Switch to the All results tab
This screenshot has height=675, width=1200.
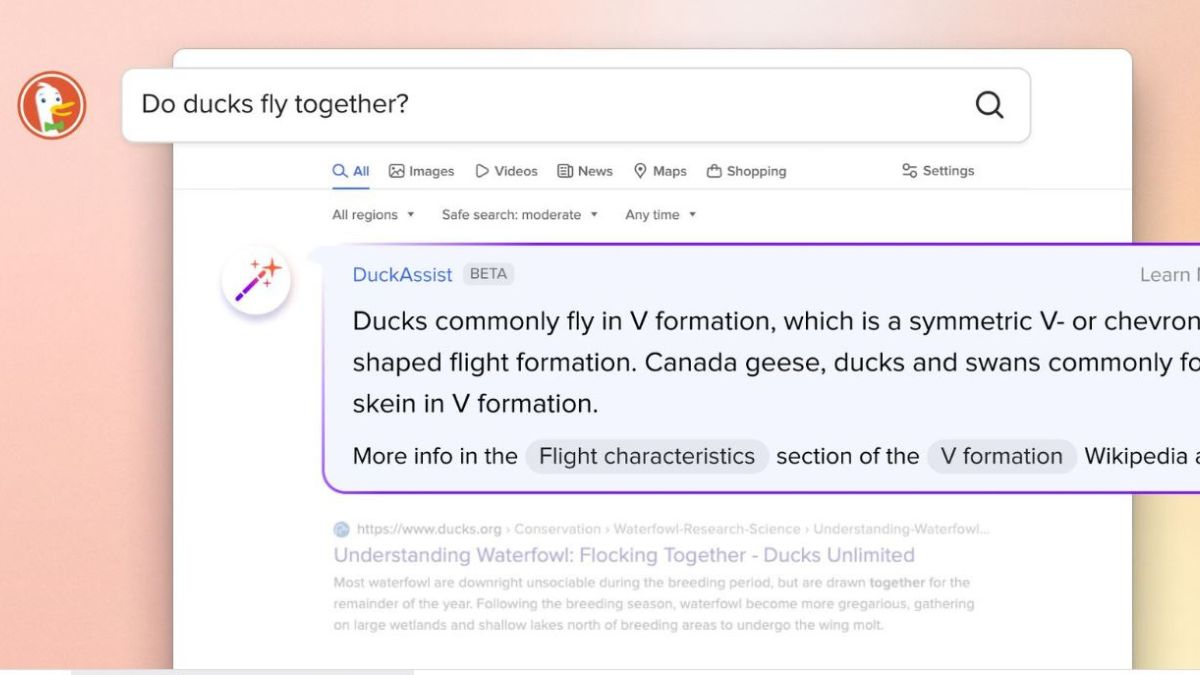[350, 170]
